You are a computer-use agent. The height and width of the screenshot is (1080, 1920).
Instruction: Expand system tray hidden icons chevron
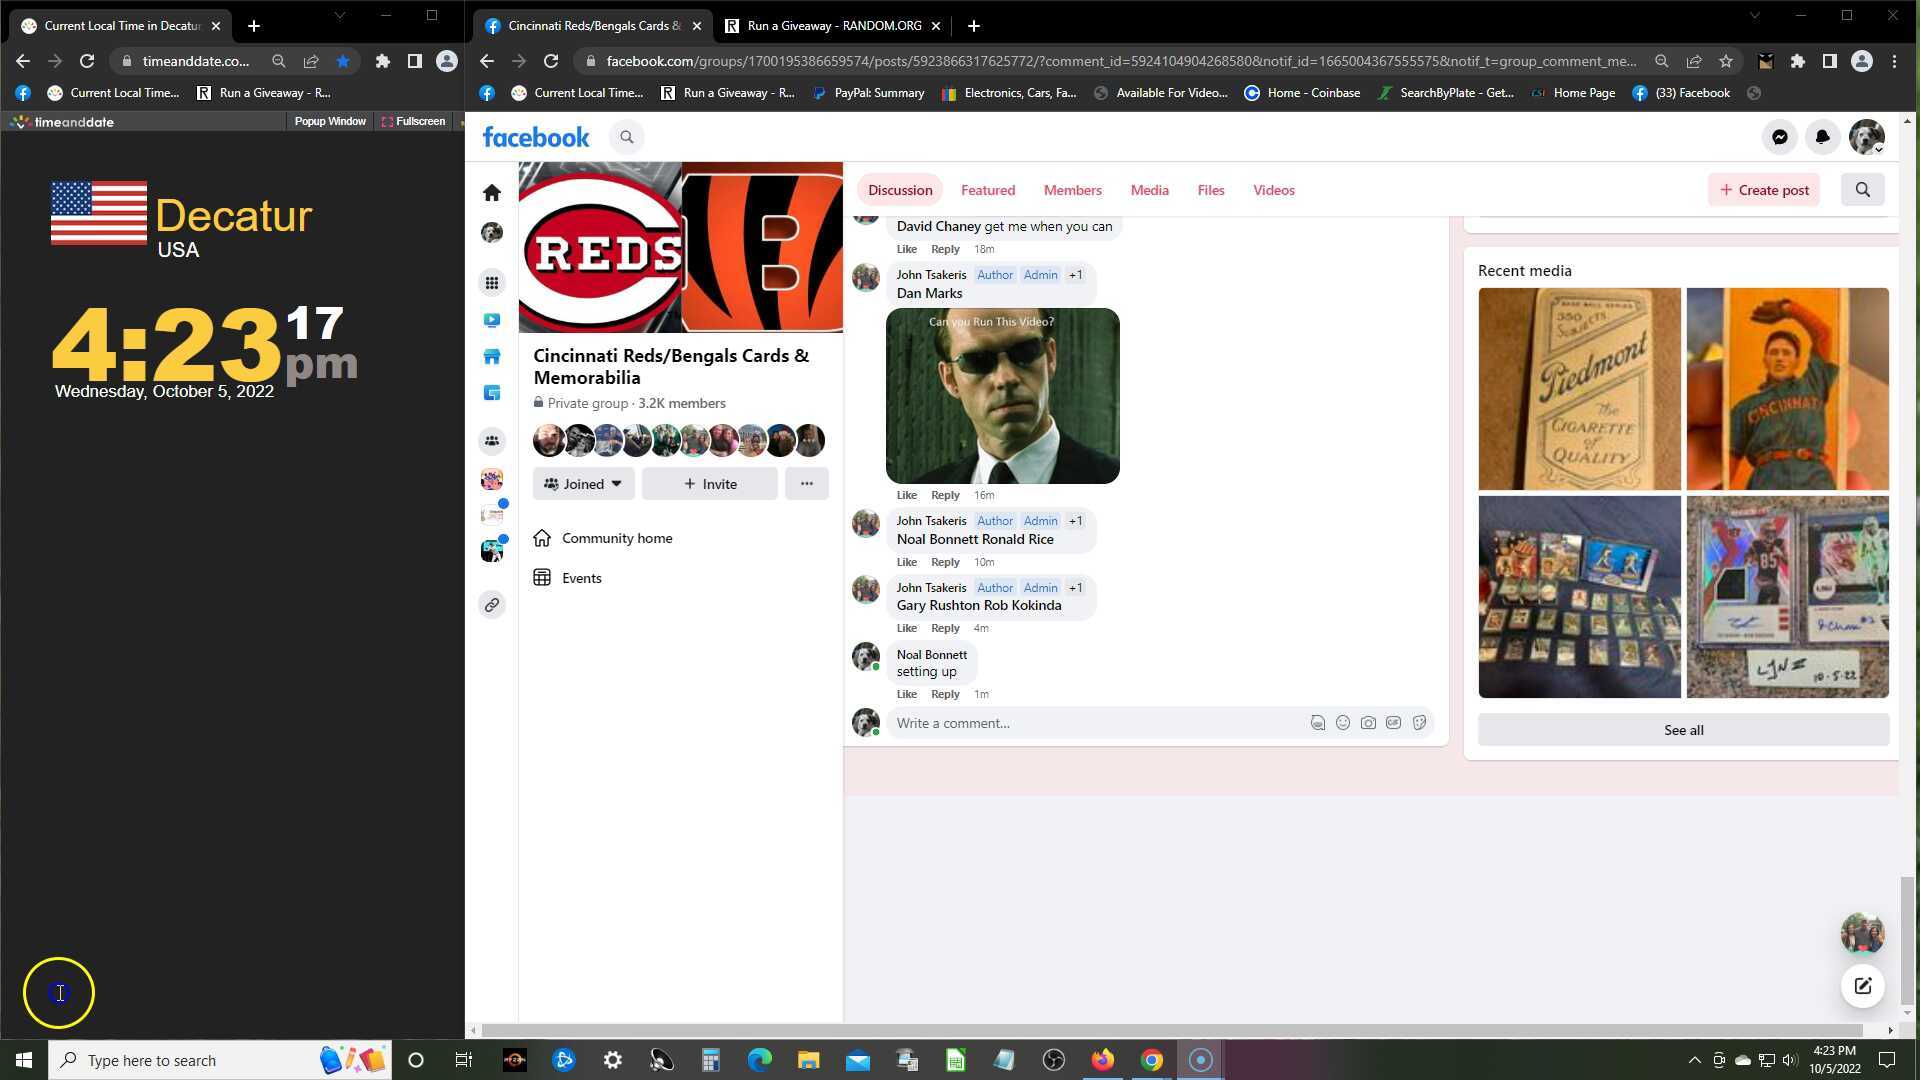pyautogui.click(x=1694, y=1060)
